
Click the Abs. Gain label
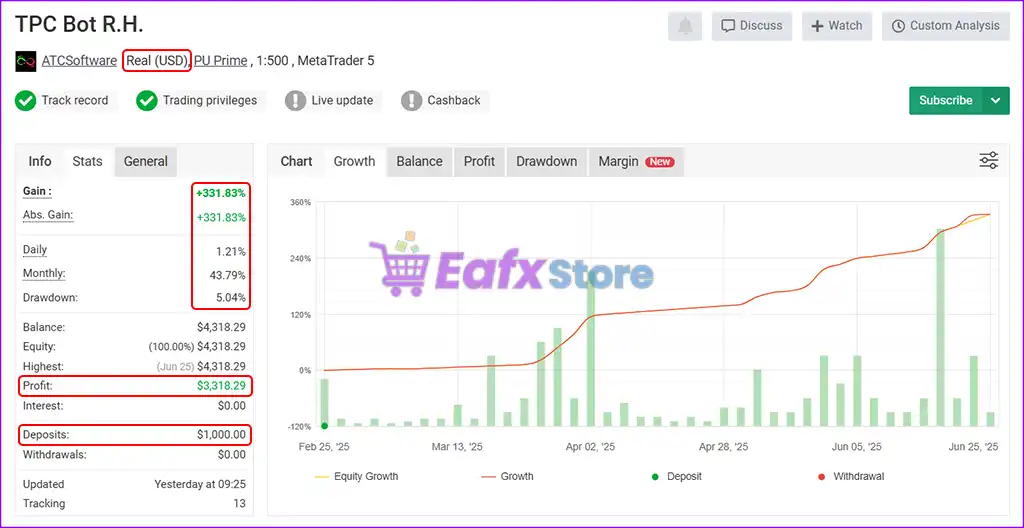click(48, 215)
